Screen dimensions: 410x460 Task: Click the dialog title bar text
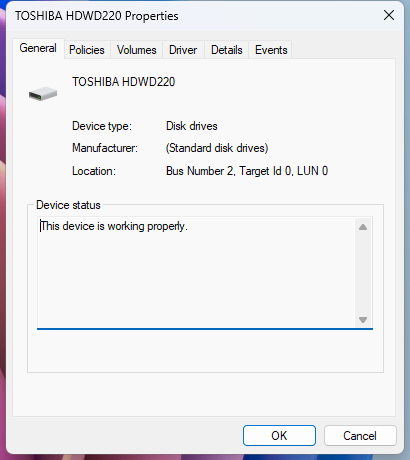point(97,16)
